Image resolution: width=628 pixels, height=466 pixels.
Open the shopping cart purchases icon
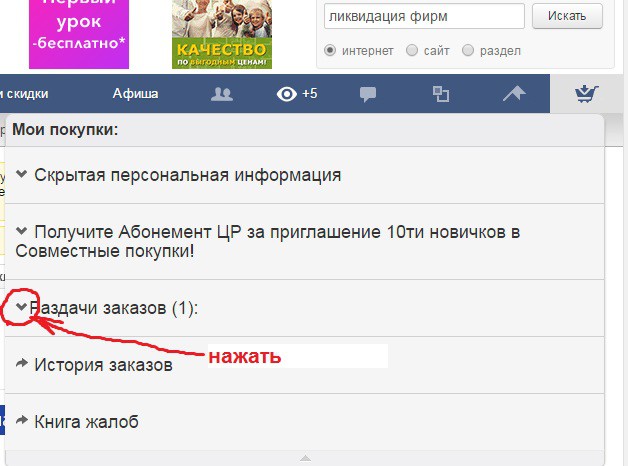[x=586, y=94]
